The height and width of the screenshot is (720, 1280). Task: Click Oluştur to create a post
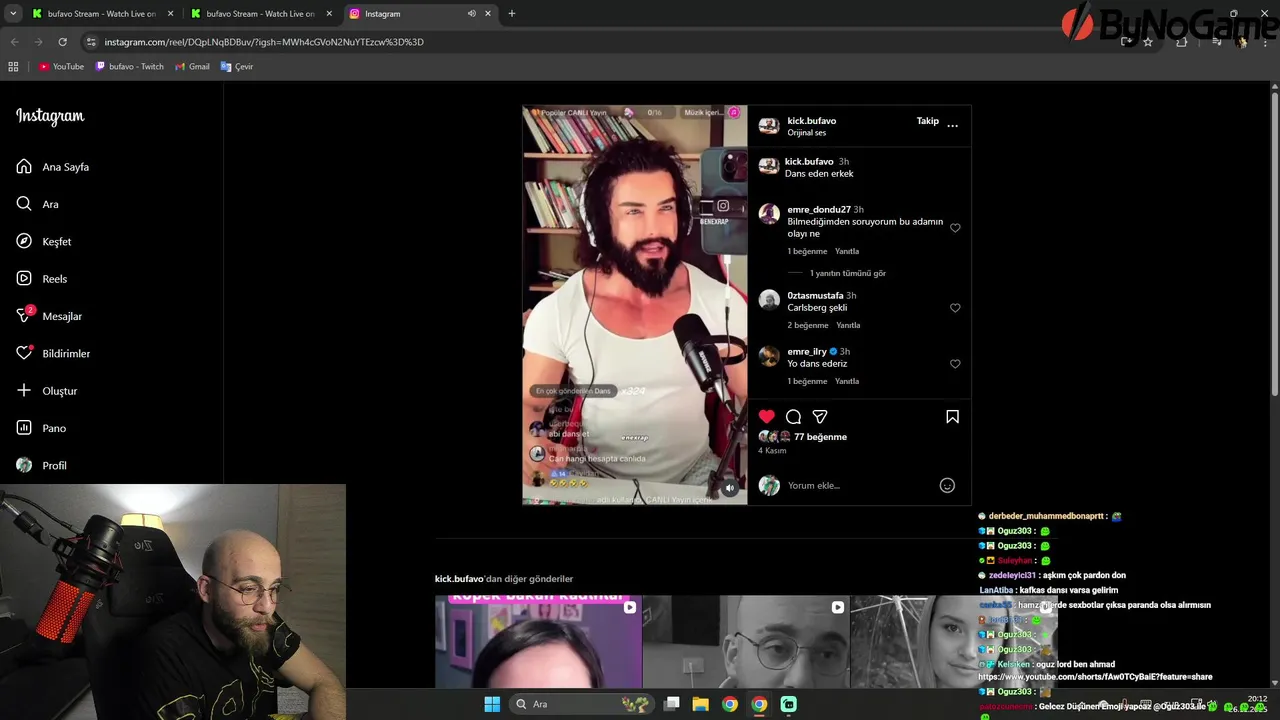(47, 391)
